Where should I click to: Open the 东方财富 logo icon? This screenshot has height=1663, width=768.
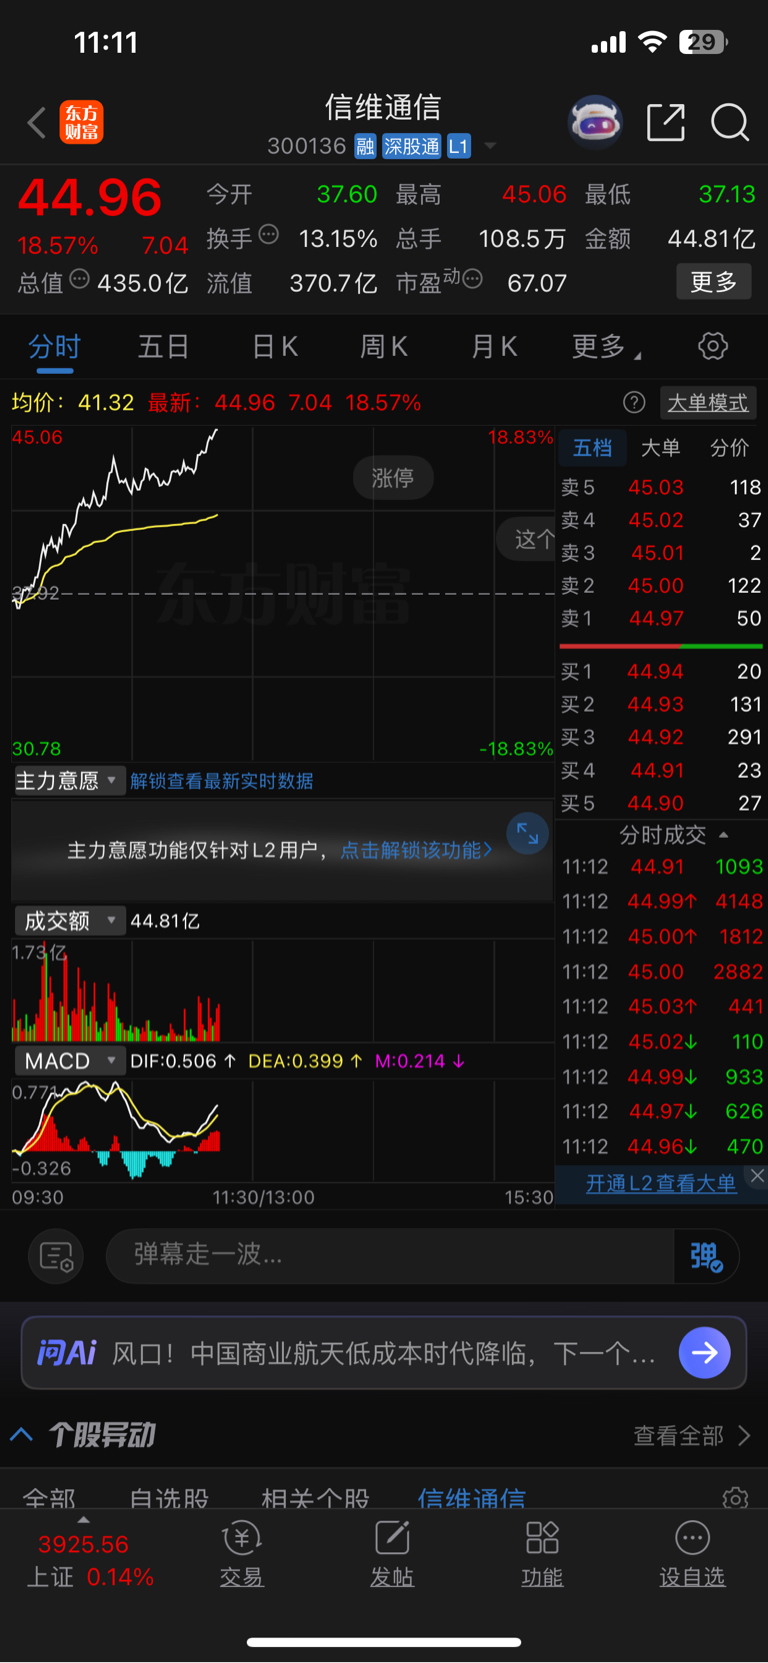(81, 122)
